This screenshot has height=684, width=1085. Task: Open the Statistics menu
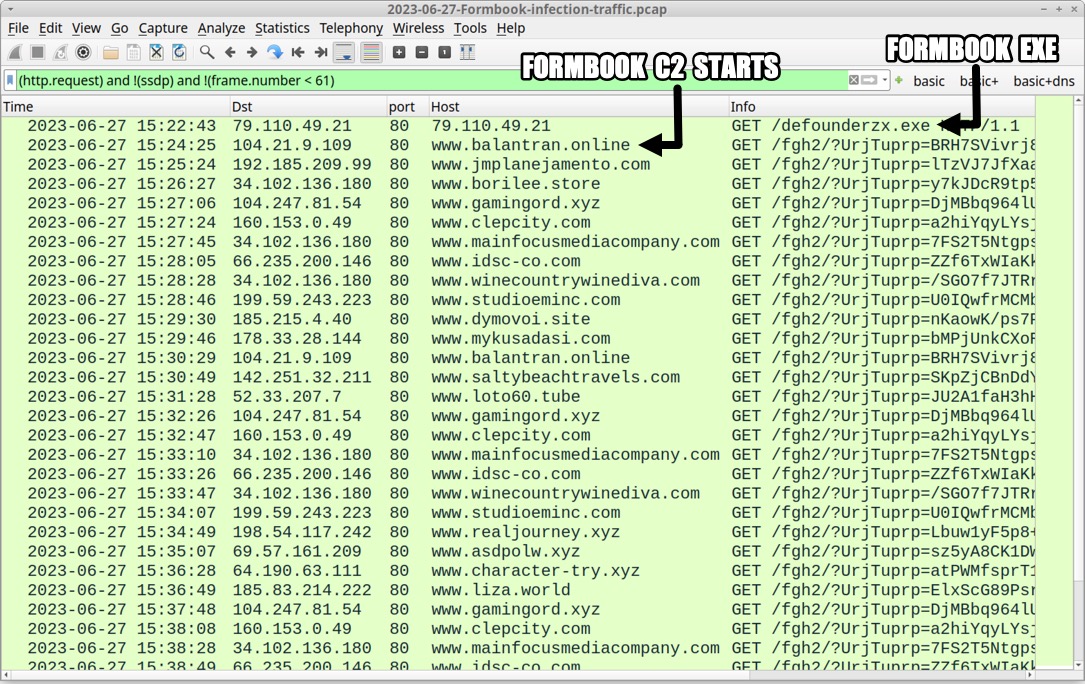pyautogui.click(x=282, y=28)
